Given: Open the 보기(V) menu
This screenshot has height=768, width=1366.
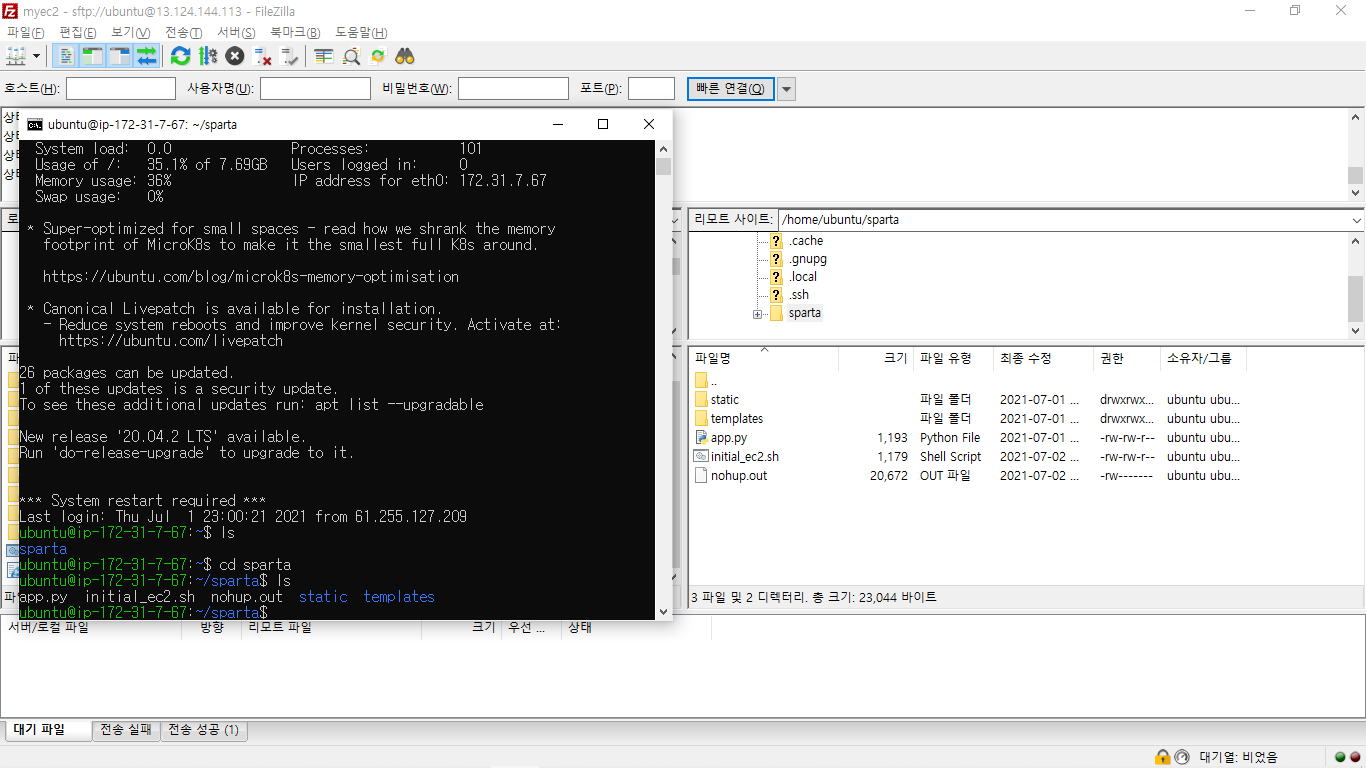Looking at the screenshot, I should point(130,33).
